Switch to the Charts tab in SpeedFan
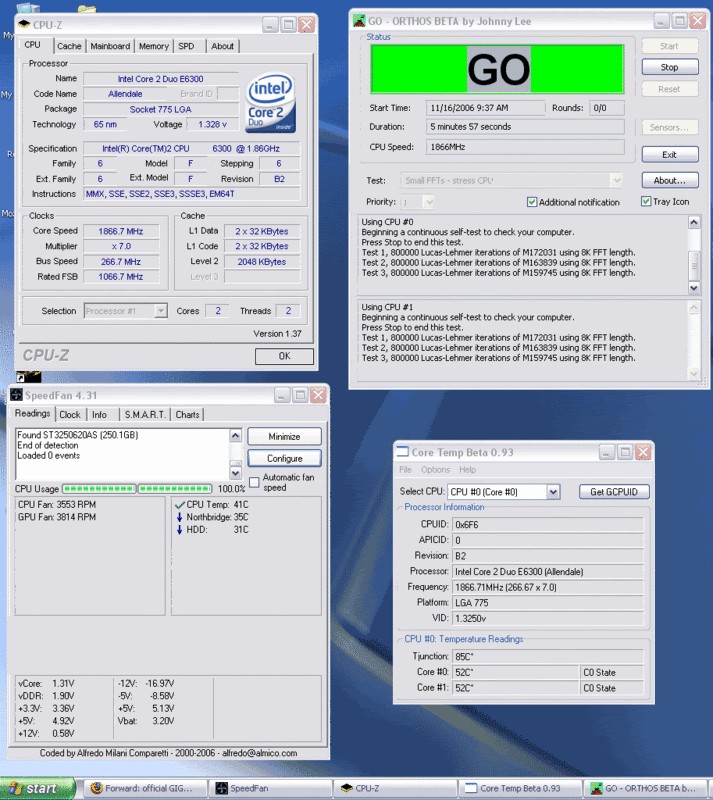The image size is (713, 800). click(187, 415)
